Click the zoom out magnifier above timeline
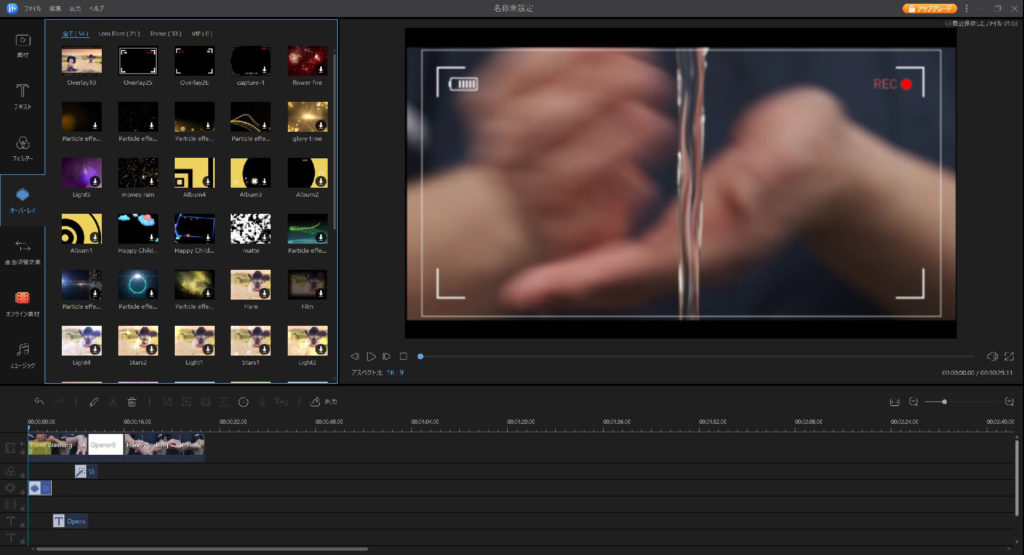 coord(914,402)
